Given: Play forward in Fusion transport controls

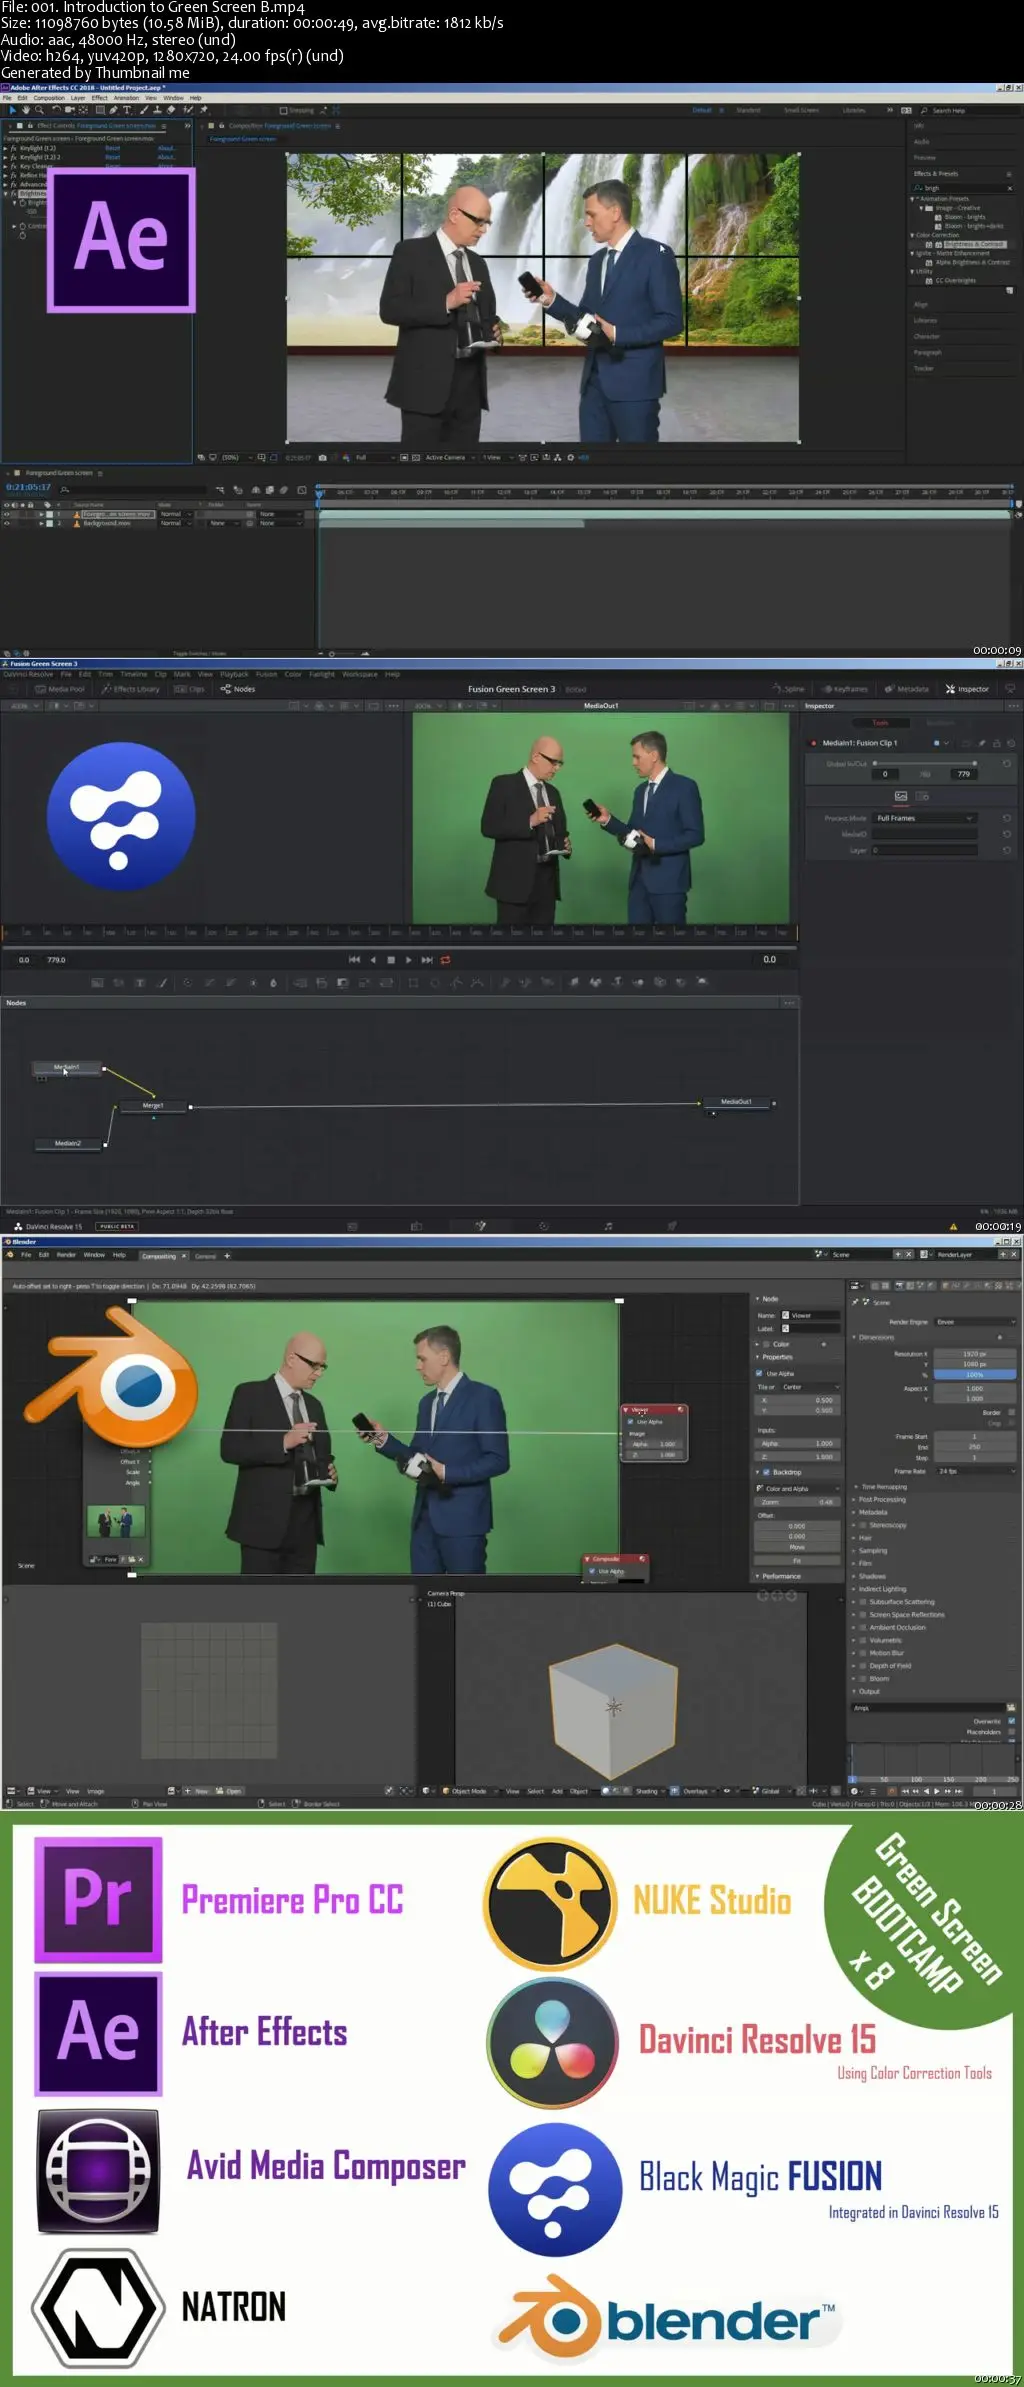Looking at the screenshot, I should [x=408, y=960].
